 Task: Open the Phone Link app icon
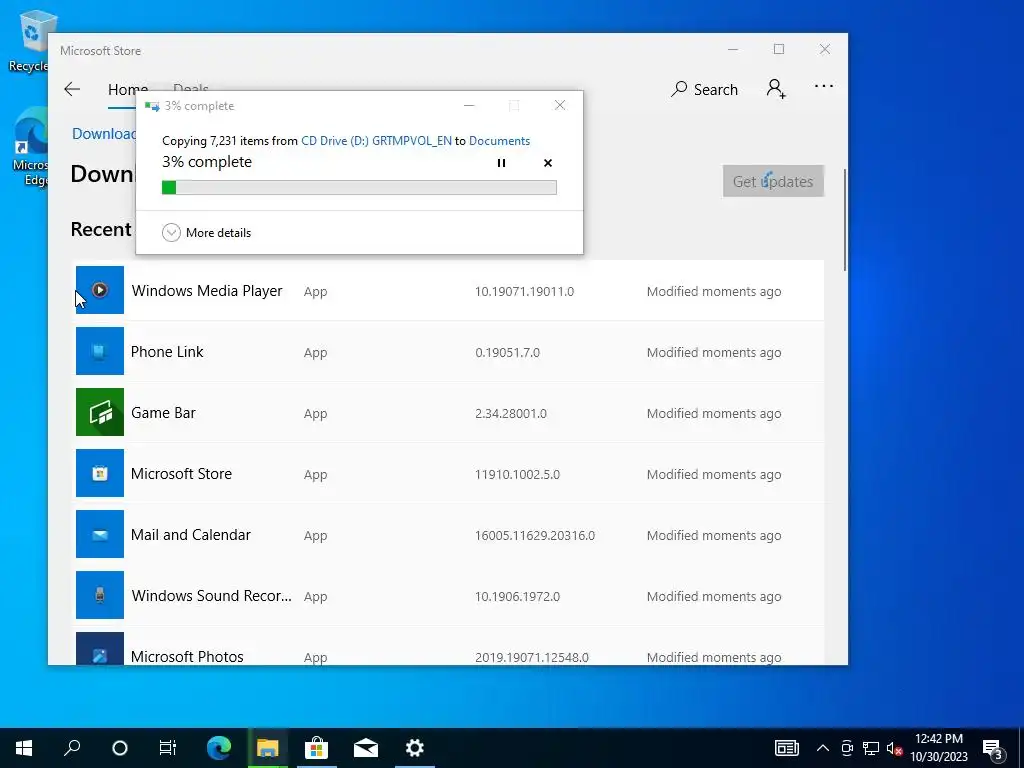[x=100, y=351]
